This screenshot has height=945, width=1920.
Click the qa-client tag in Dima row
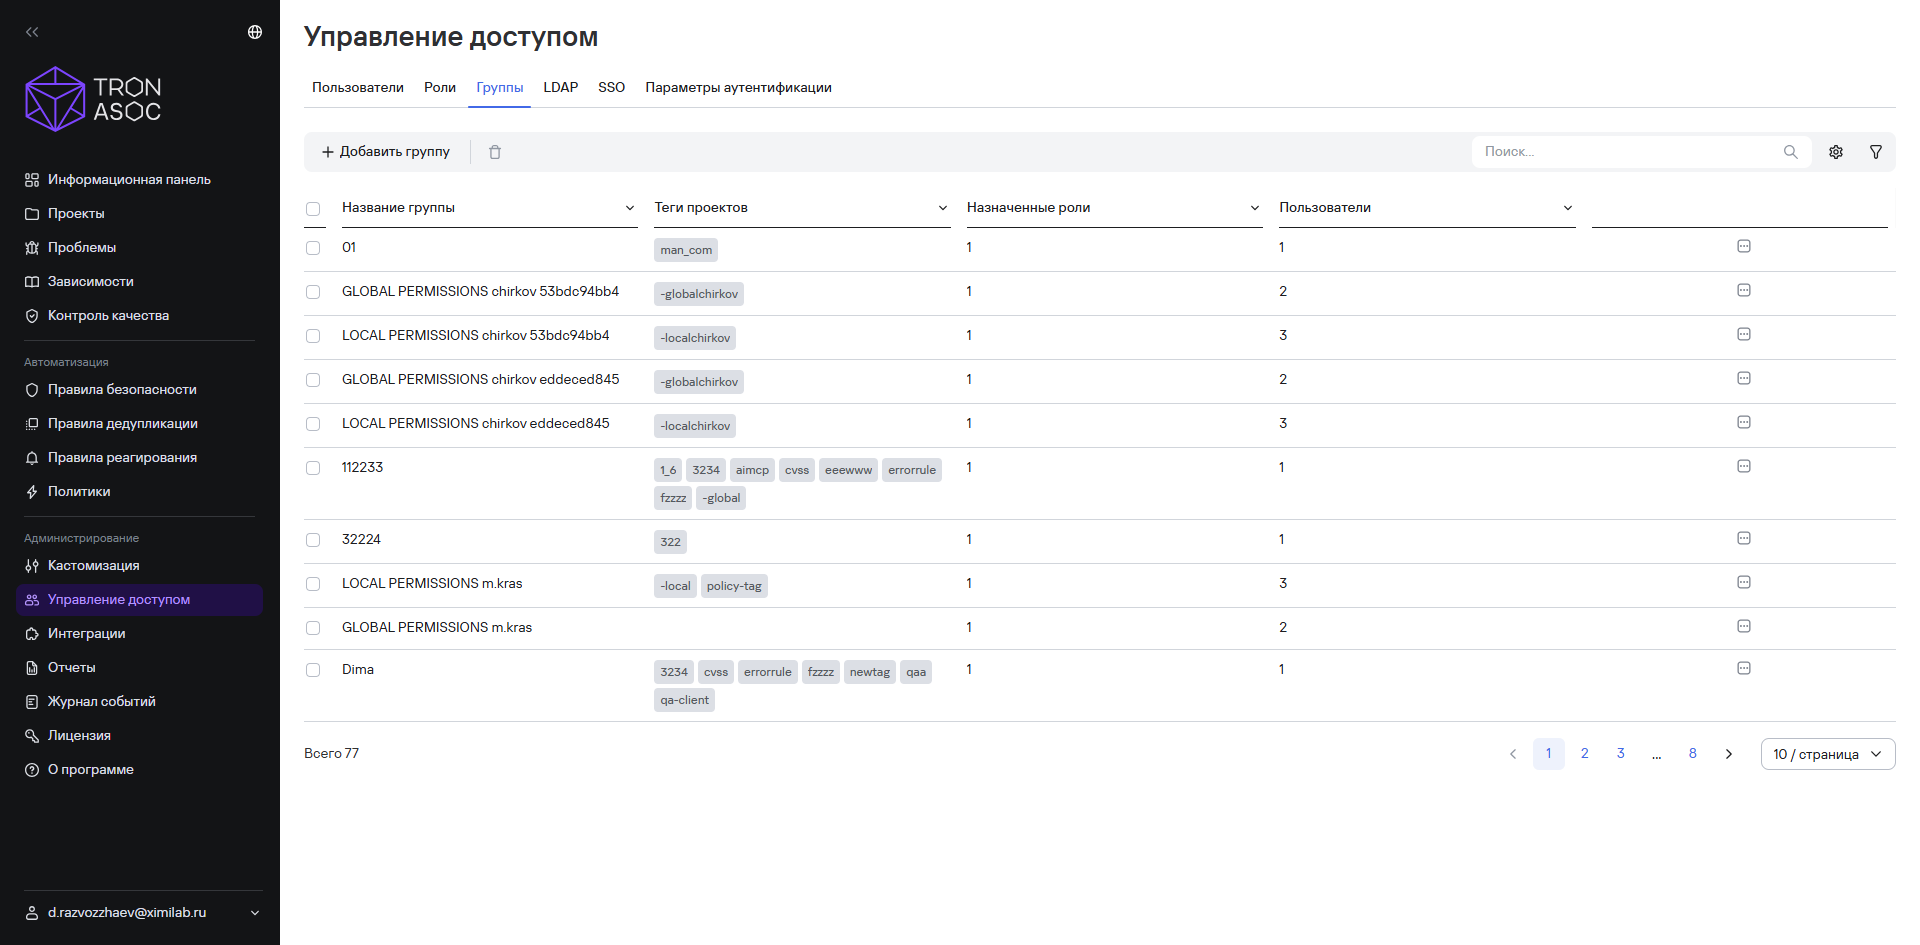pyautogui.click(x=685, y=700)
